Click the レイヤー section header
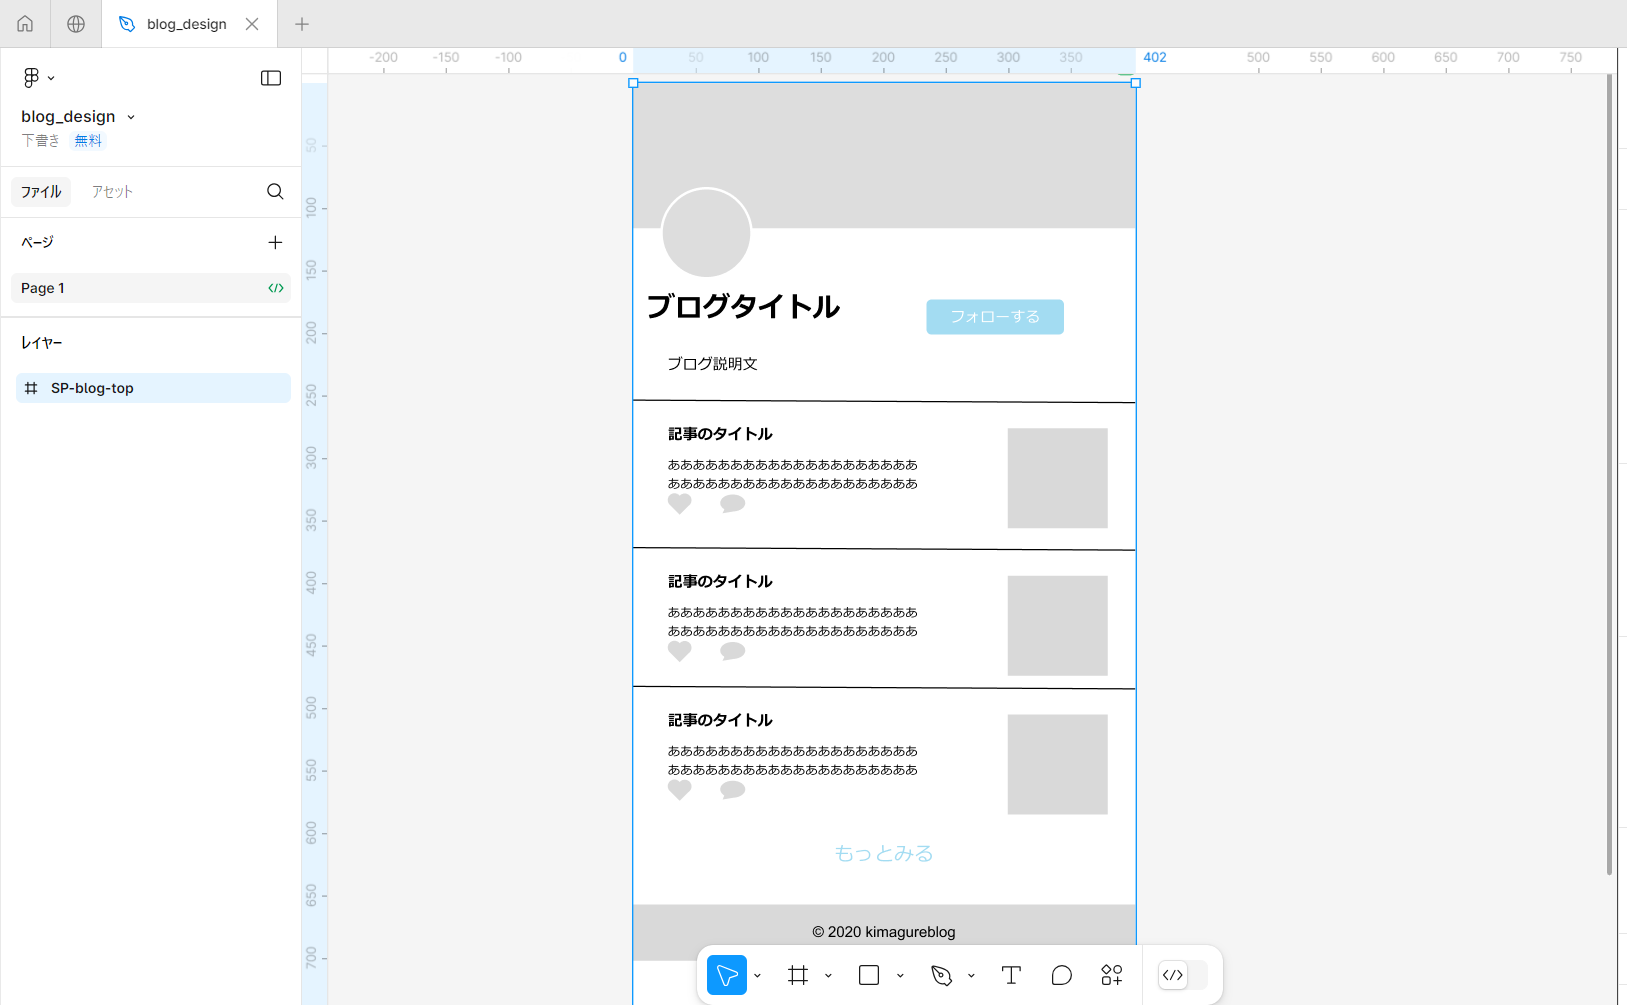 point(42,343)
